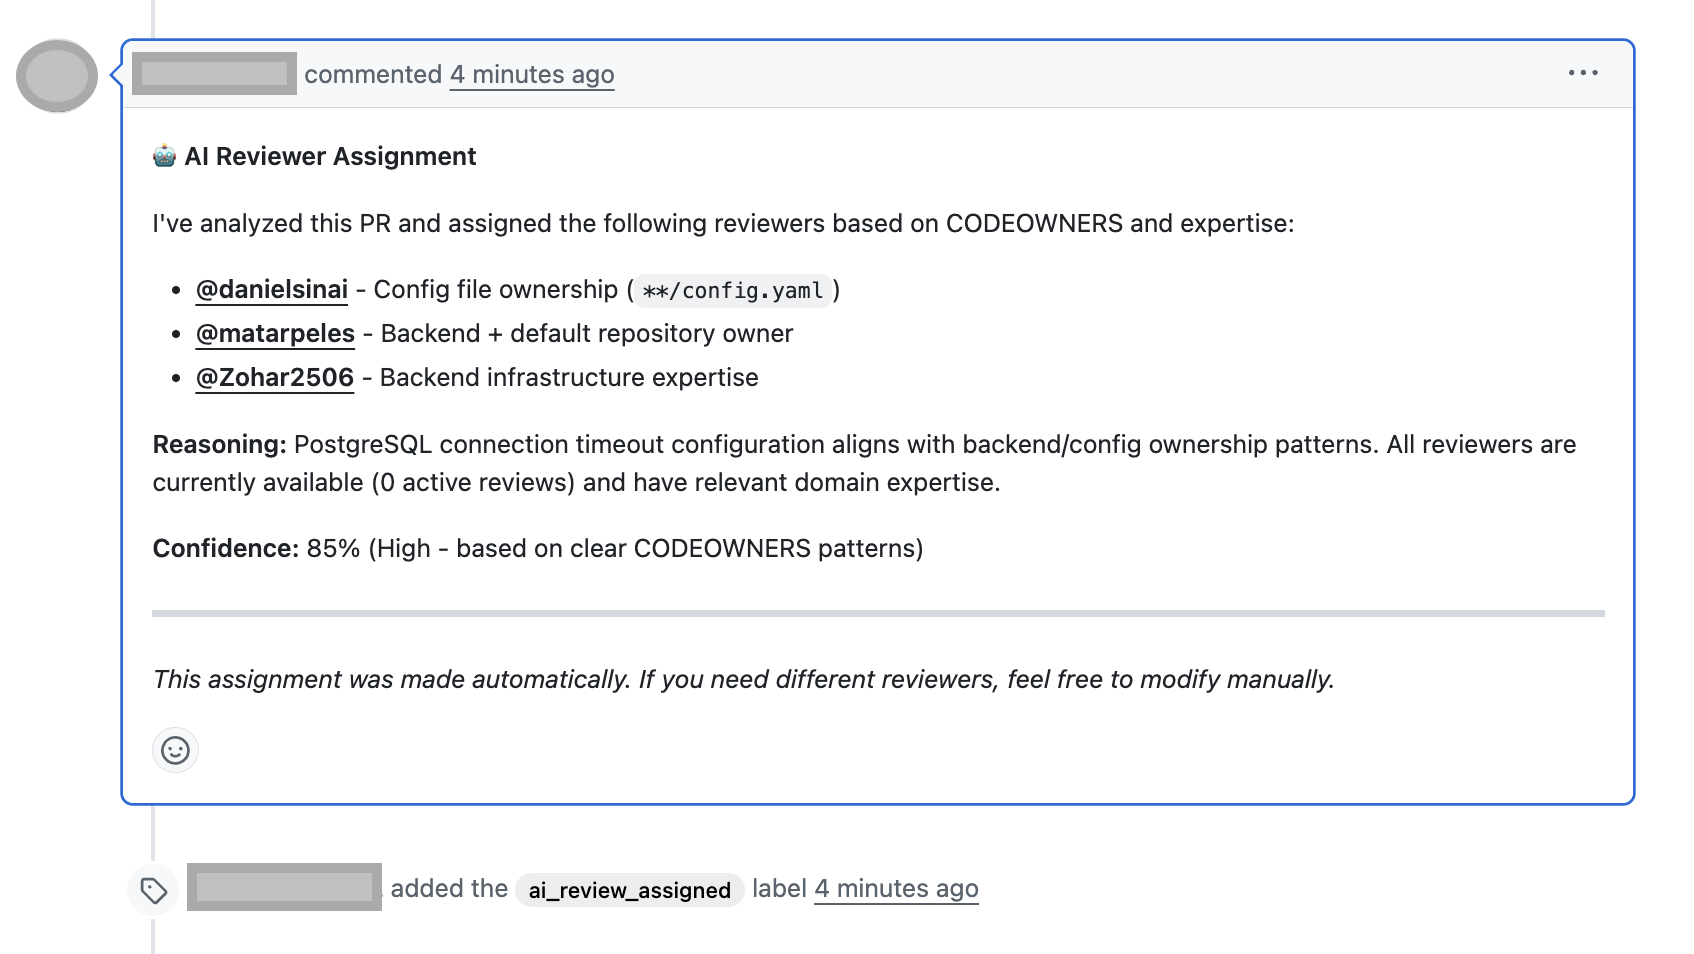Click the horizontal divider line in the comment
1694x954 pixels.
coord(878,613)
